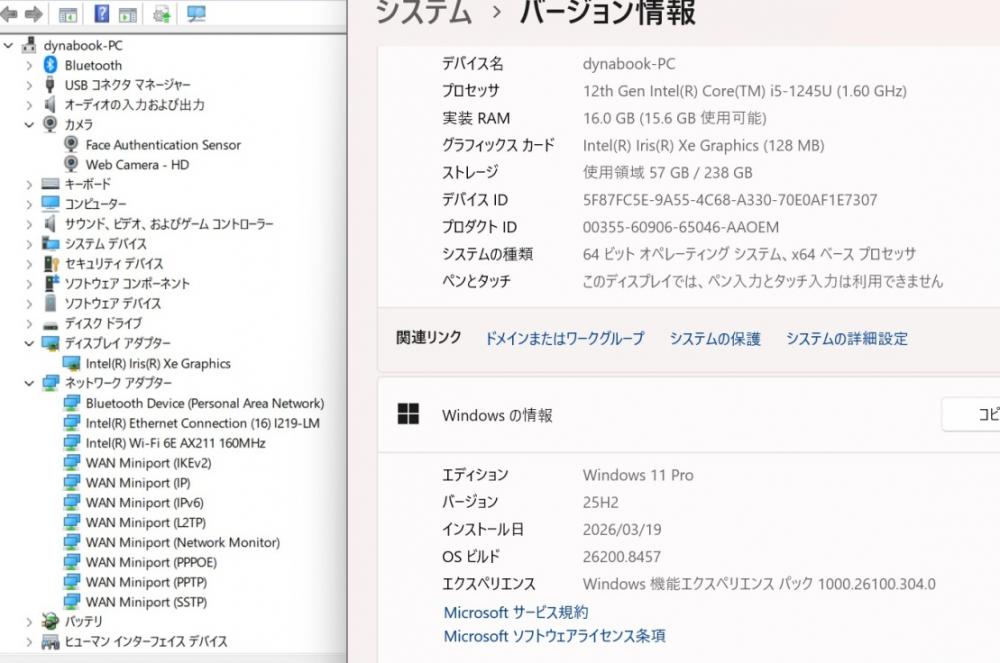
Task: Expand the Bluetooth category
Action: (29, 65)
